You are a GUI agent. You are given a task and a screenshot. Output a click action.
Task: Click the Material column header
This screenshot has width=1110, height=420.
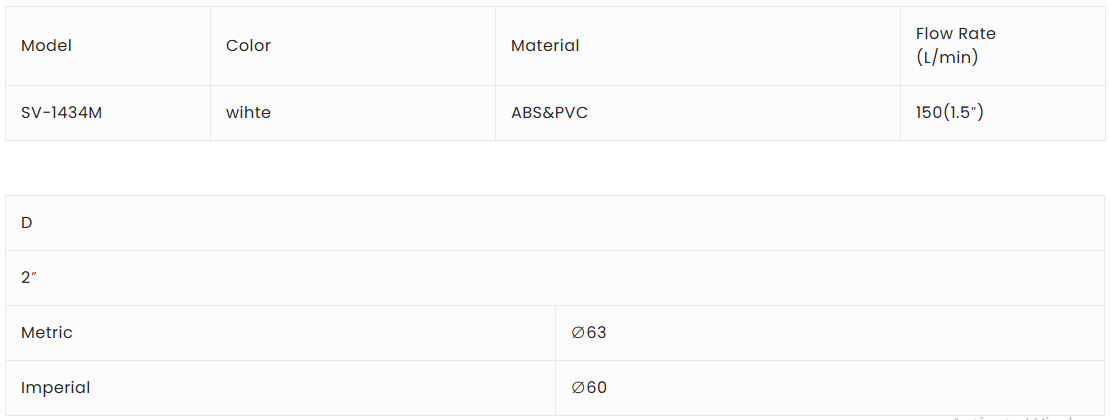coord(545,45)
